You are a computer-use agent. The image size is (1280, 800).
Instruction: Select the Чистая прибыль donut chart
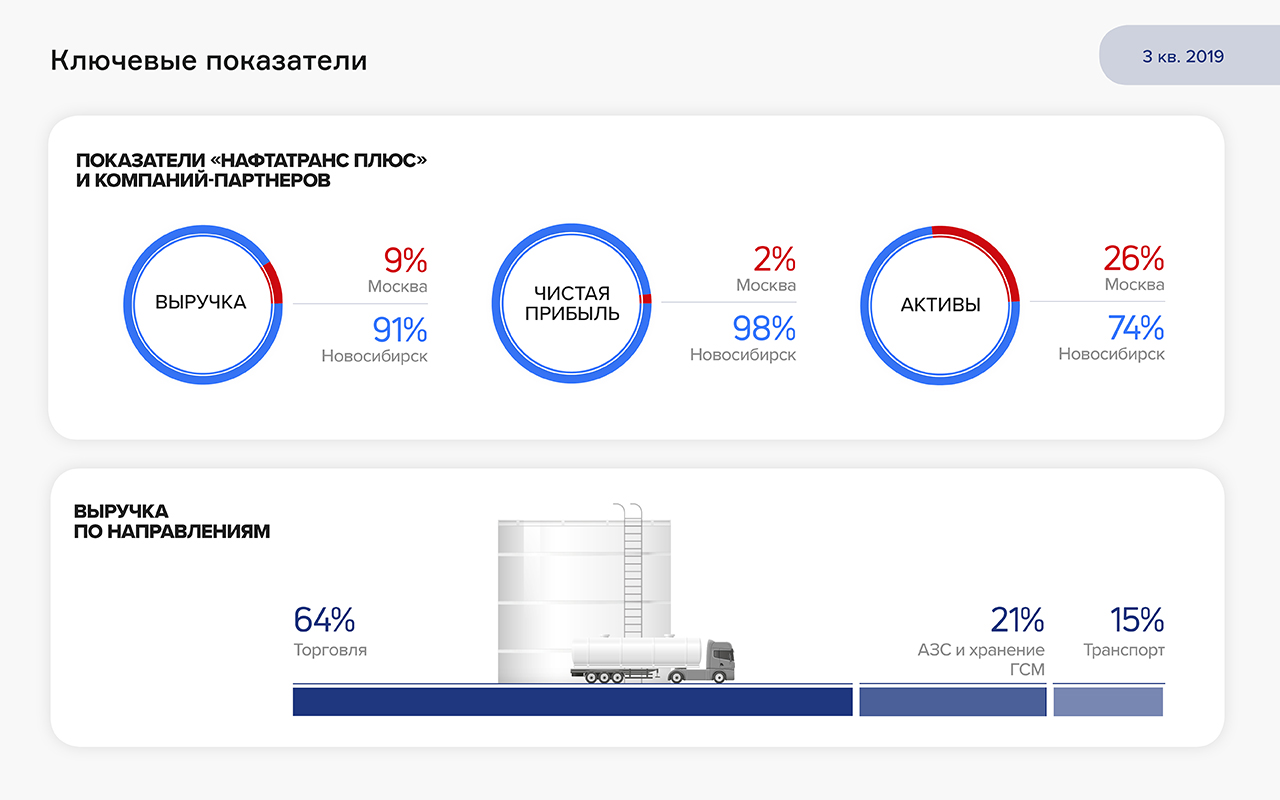pos(571,302)
